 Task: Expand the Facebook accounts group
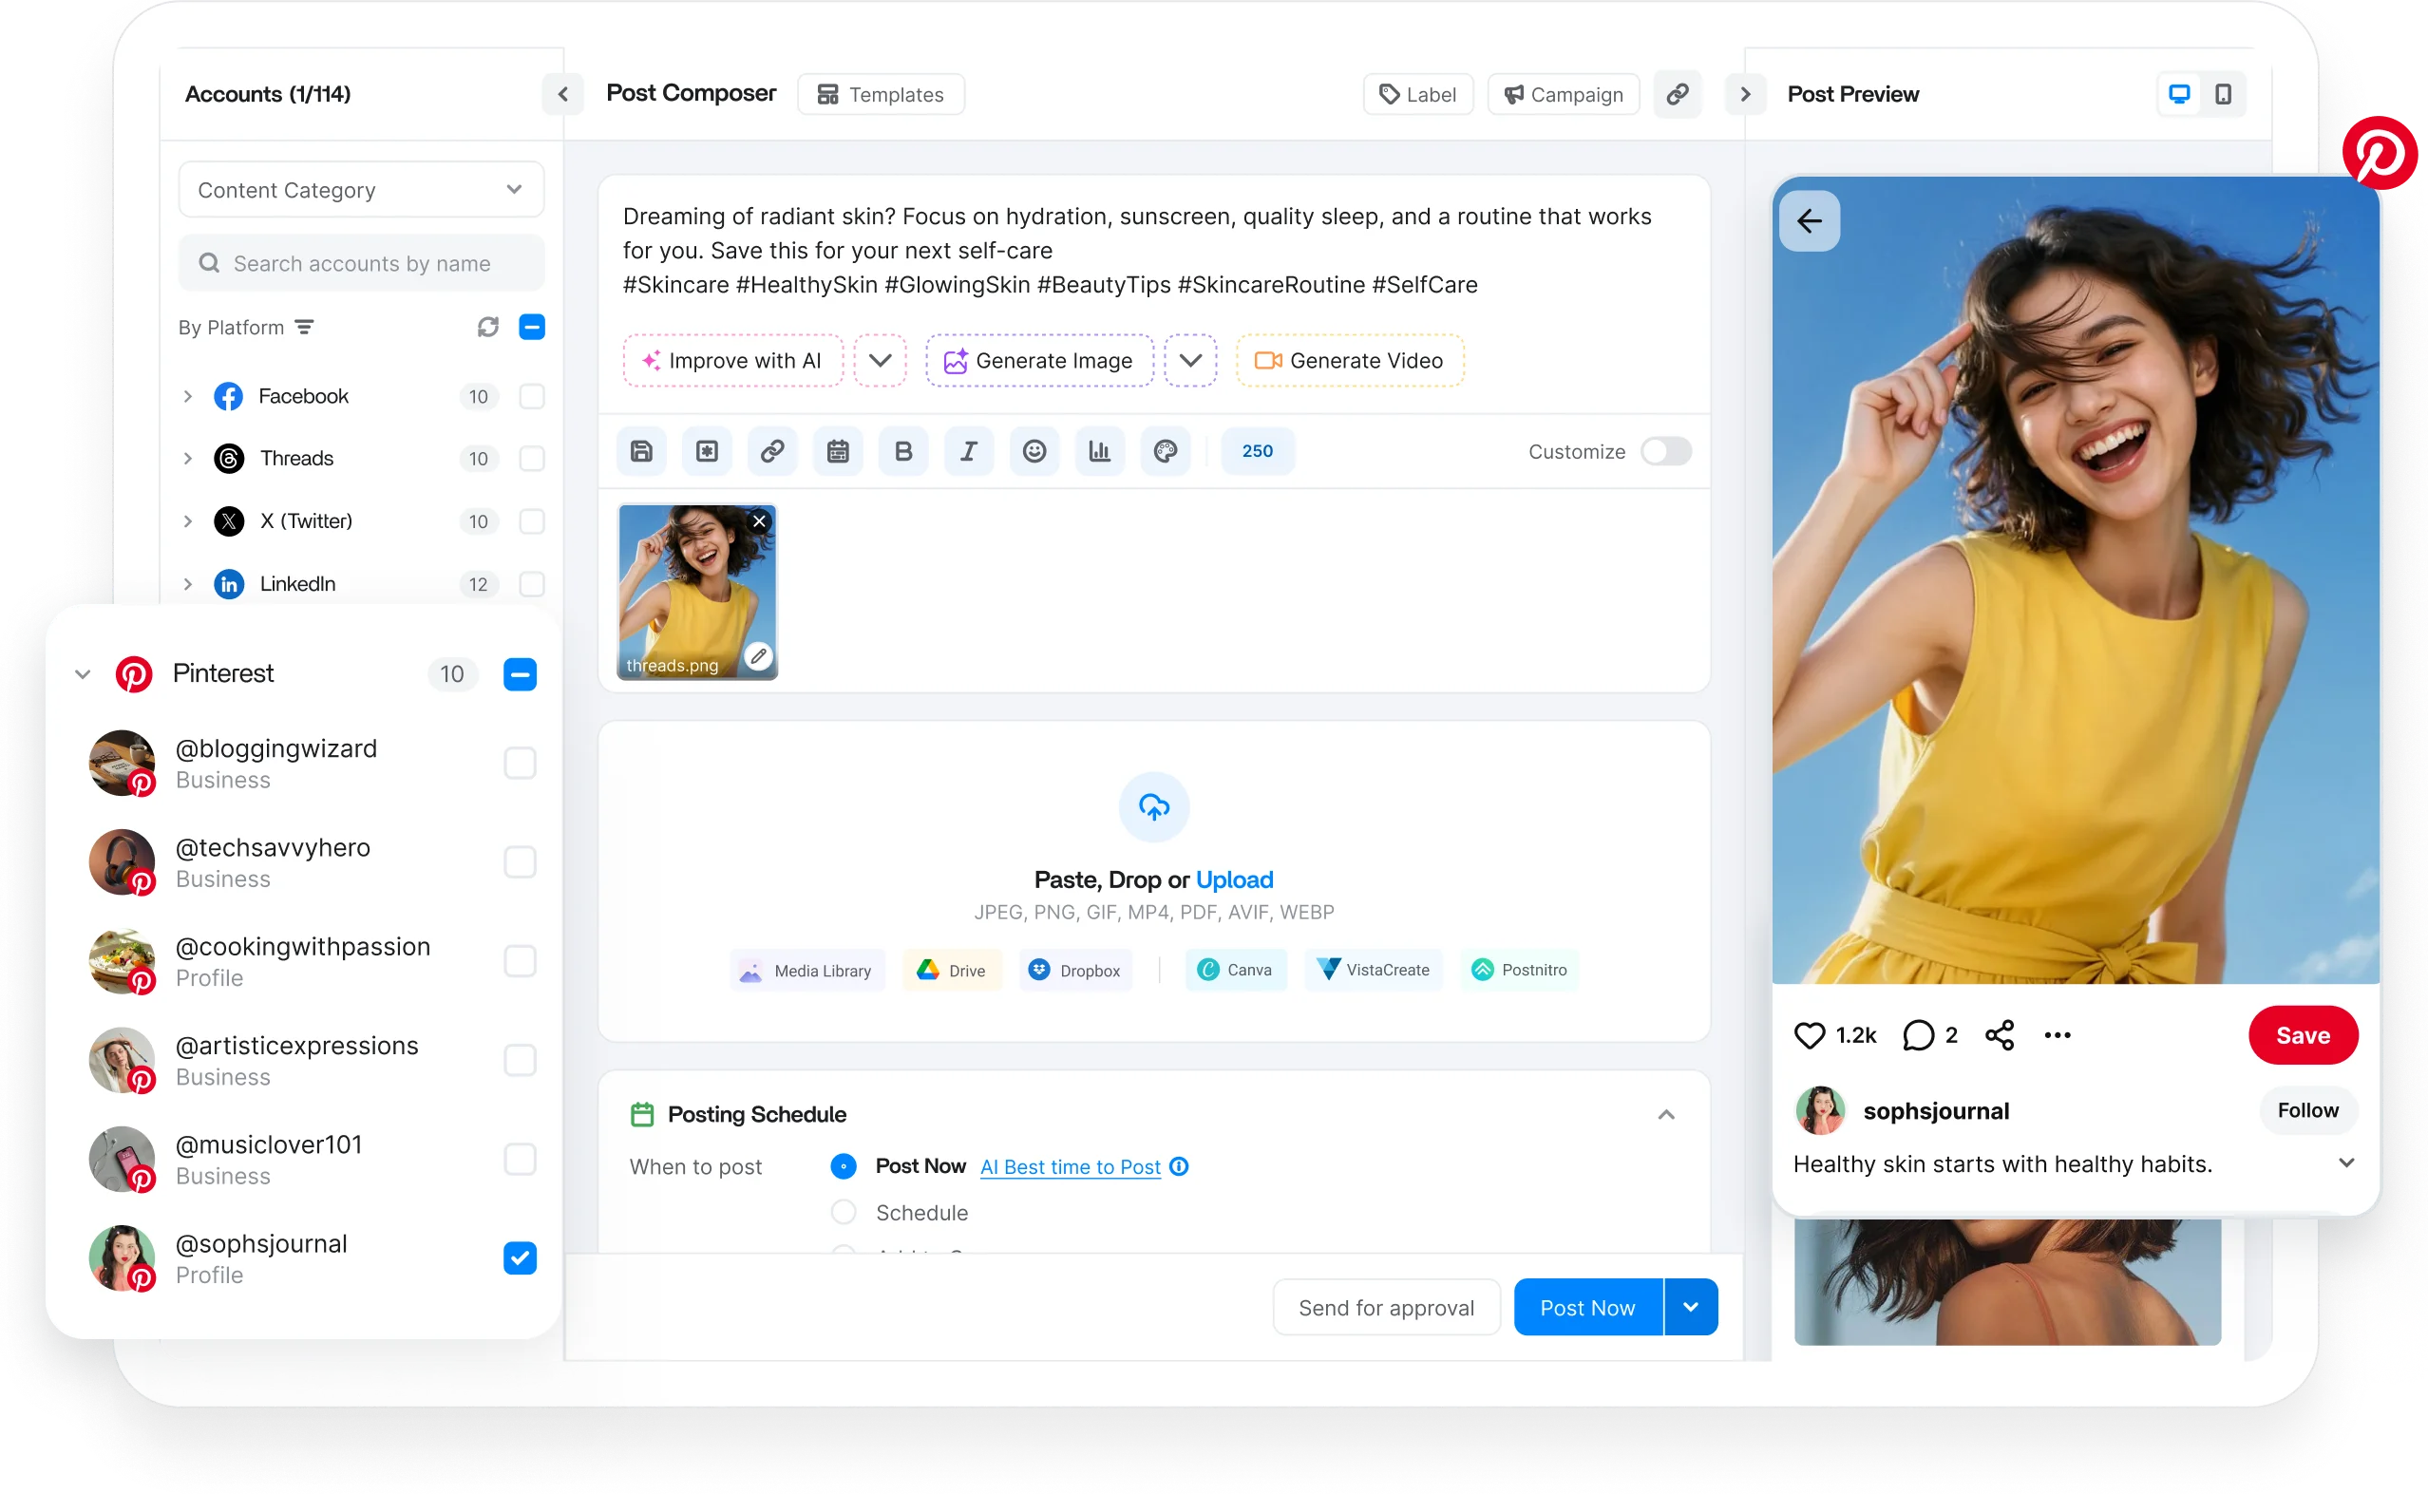pos(187,396)
